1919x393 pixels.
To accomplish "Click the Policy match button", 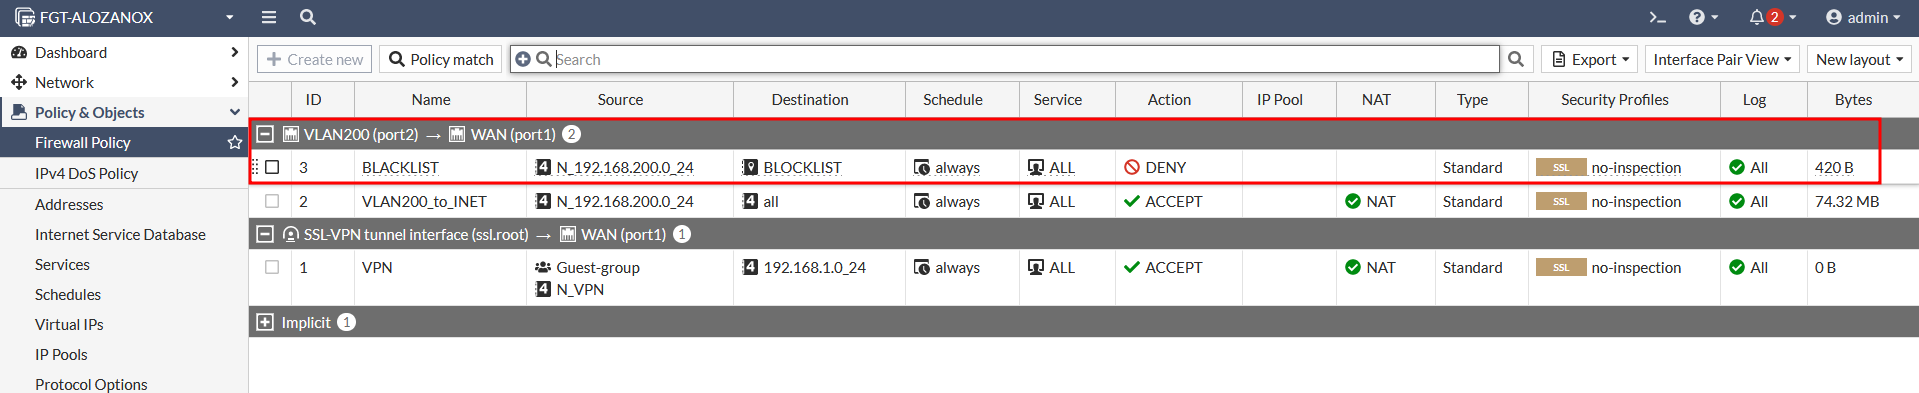I will point(441,59).
